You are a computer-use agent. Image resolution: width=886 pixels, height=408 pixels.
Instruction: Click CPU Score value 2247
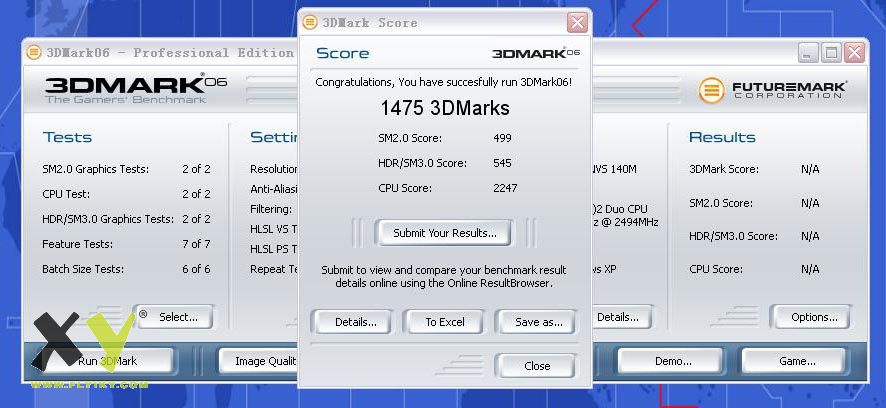pos(505,188)
